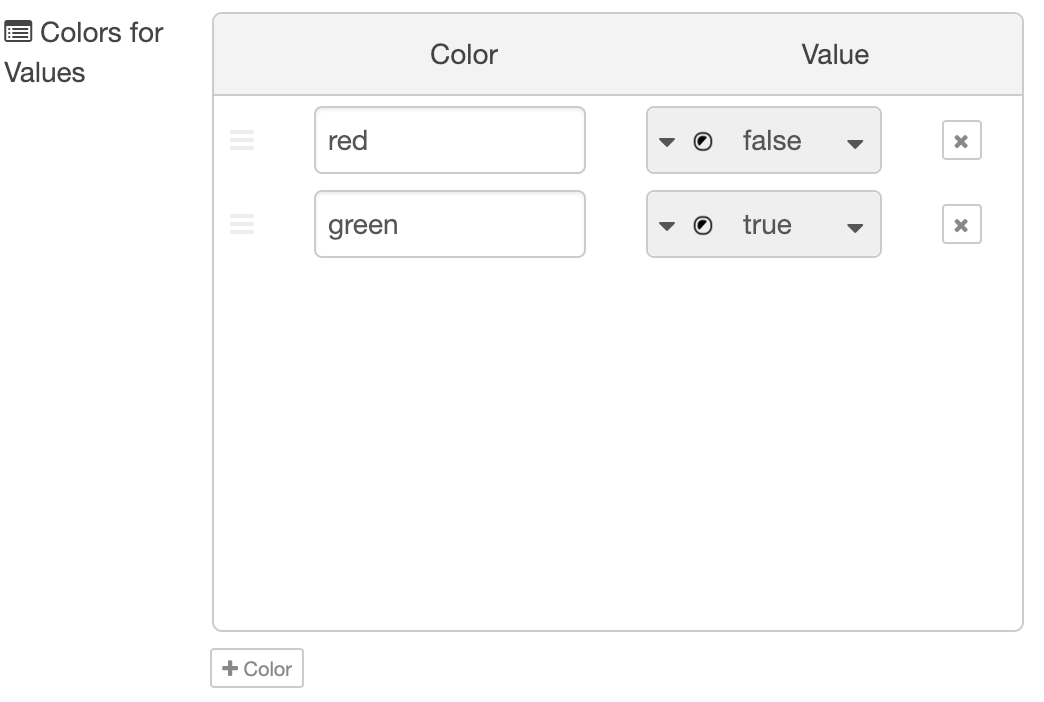Screen dimensions: 1044x702
Task: Click the Value column header
Action: tap(835, 54)
